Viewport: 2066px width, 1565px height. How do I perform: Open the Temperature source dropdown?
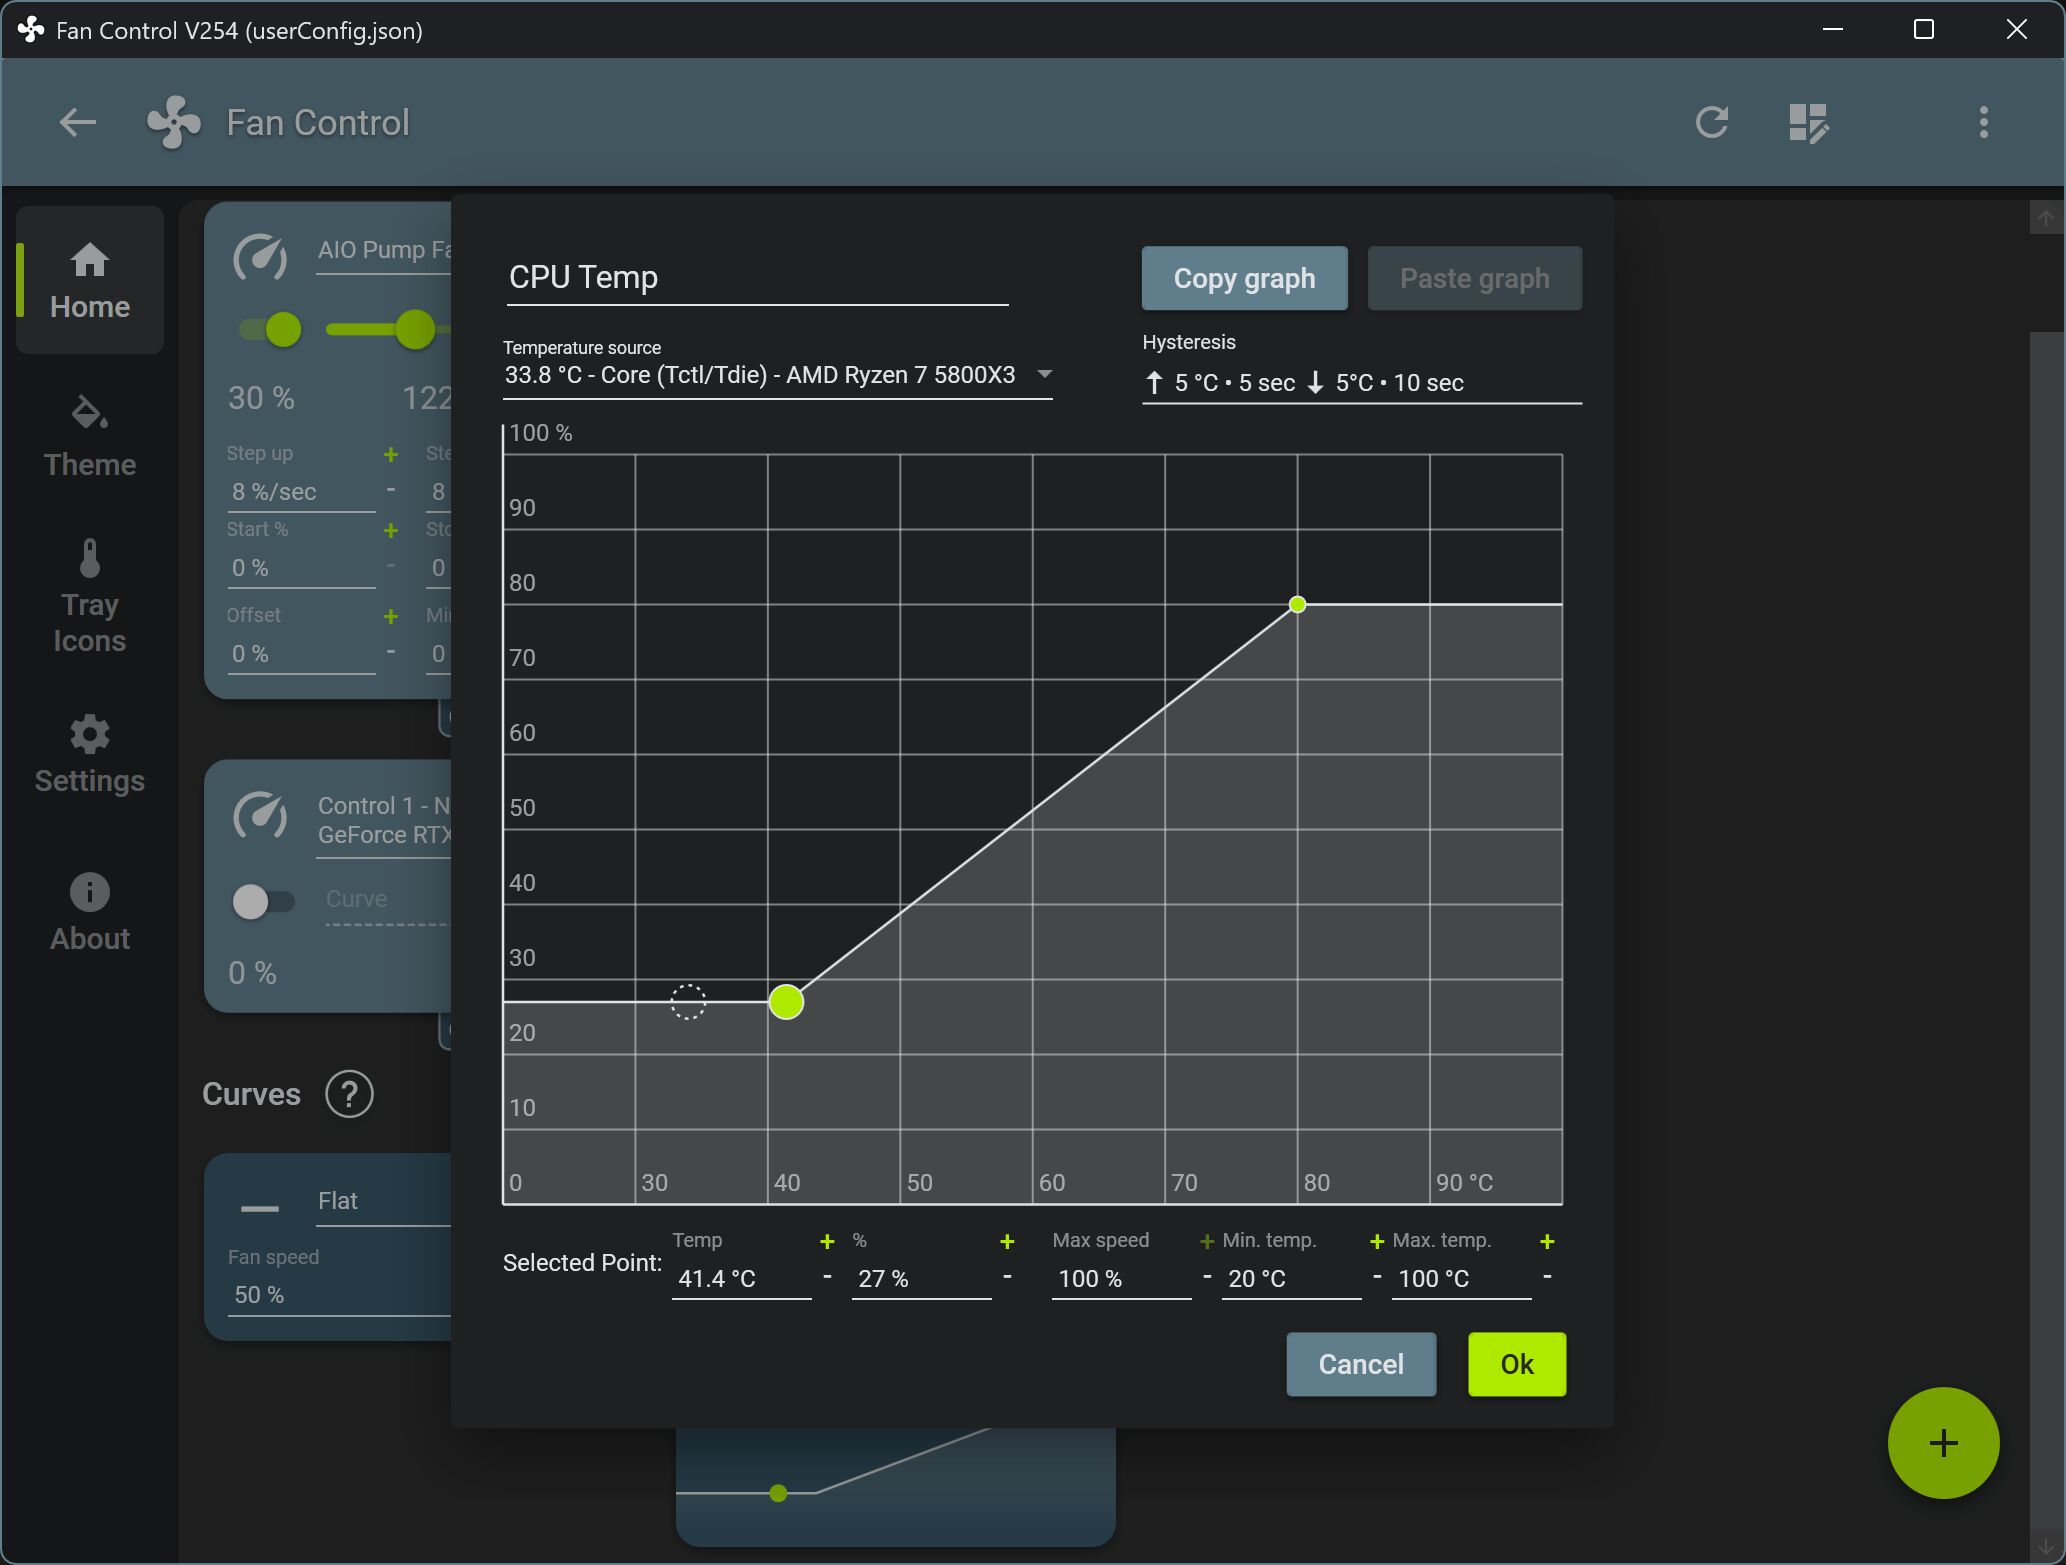pos(777,375)
